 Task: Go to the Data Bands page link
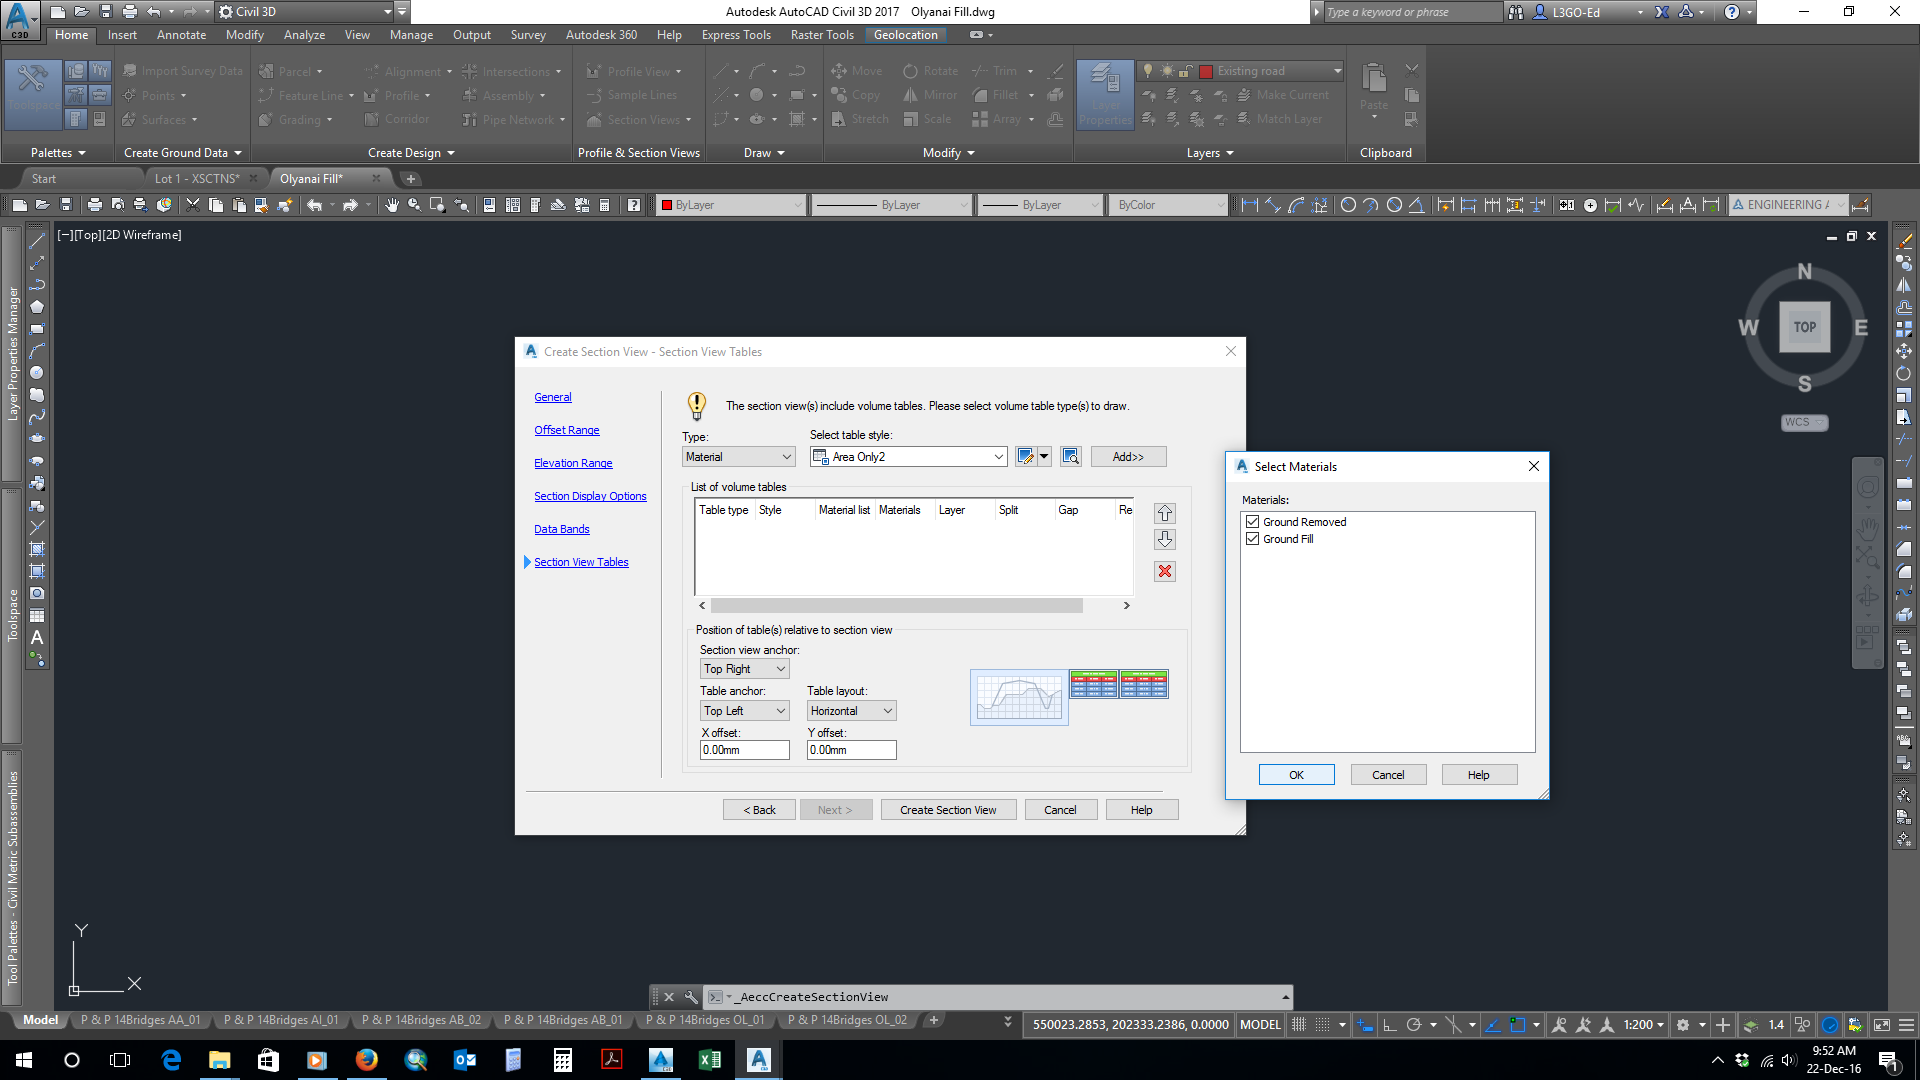point(561,529)
